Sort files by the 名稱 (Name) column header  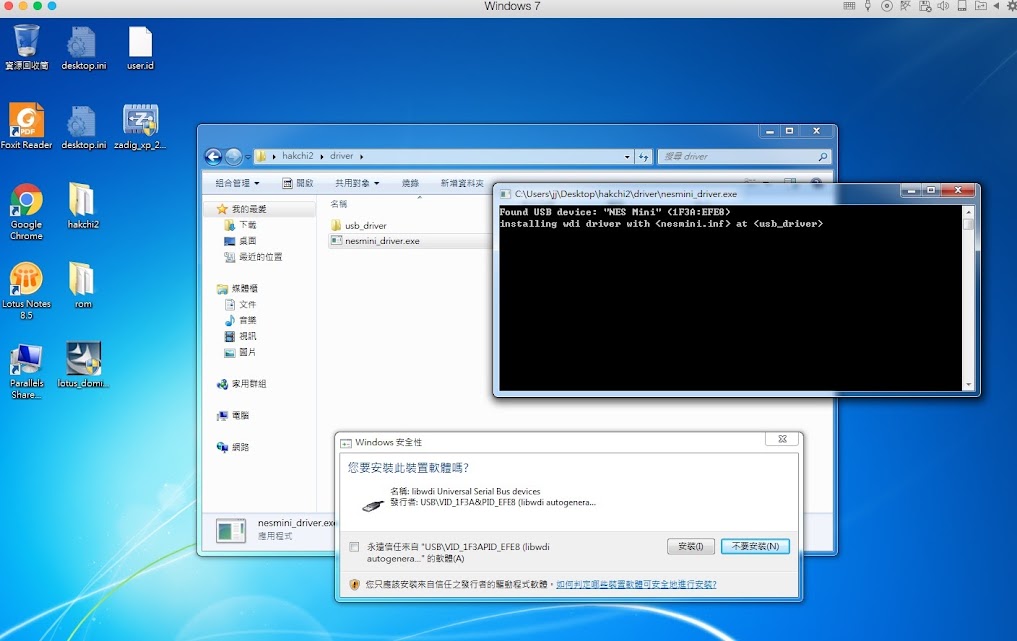pyautogui.click(x=339, y=204)
